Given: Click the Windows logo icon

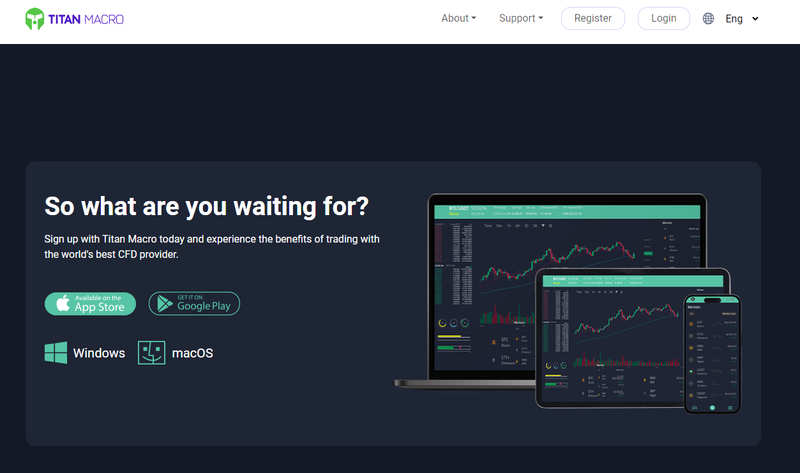Looking at the screenshot, I should (x=56, y=353).
